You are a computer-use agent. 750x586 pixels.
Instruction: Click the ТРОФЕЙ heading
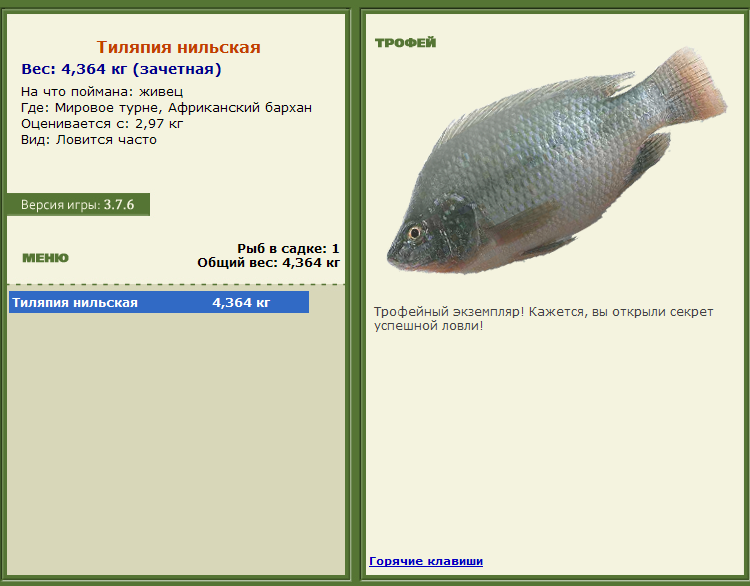pyautogui.click(x=406, y=43)
